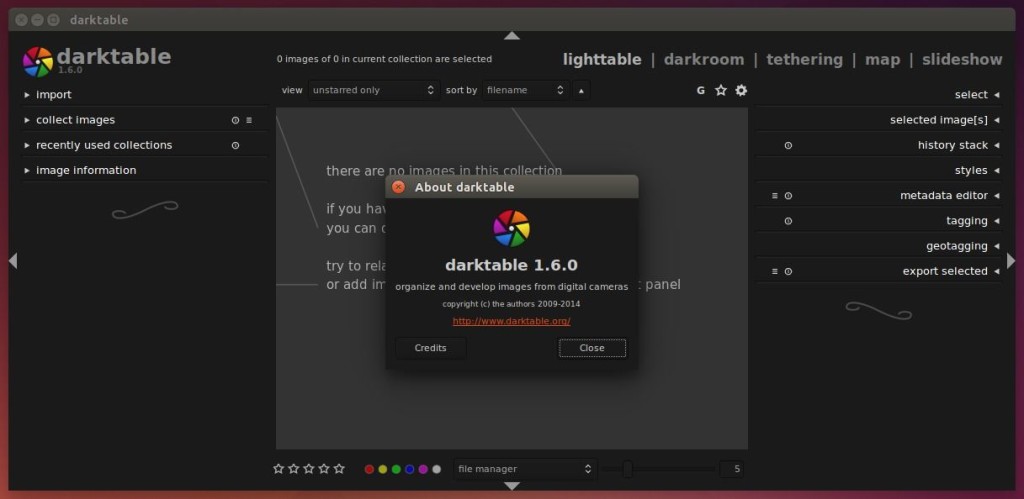
Task: Toggle star overlays on thumbnails
Action: click(x=720, y=90)
